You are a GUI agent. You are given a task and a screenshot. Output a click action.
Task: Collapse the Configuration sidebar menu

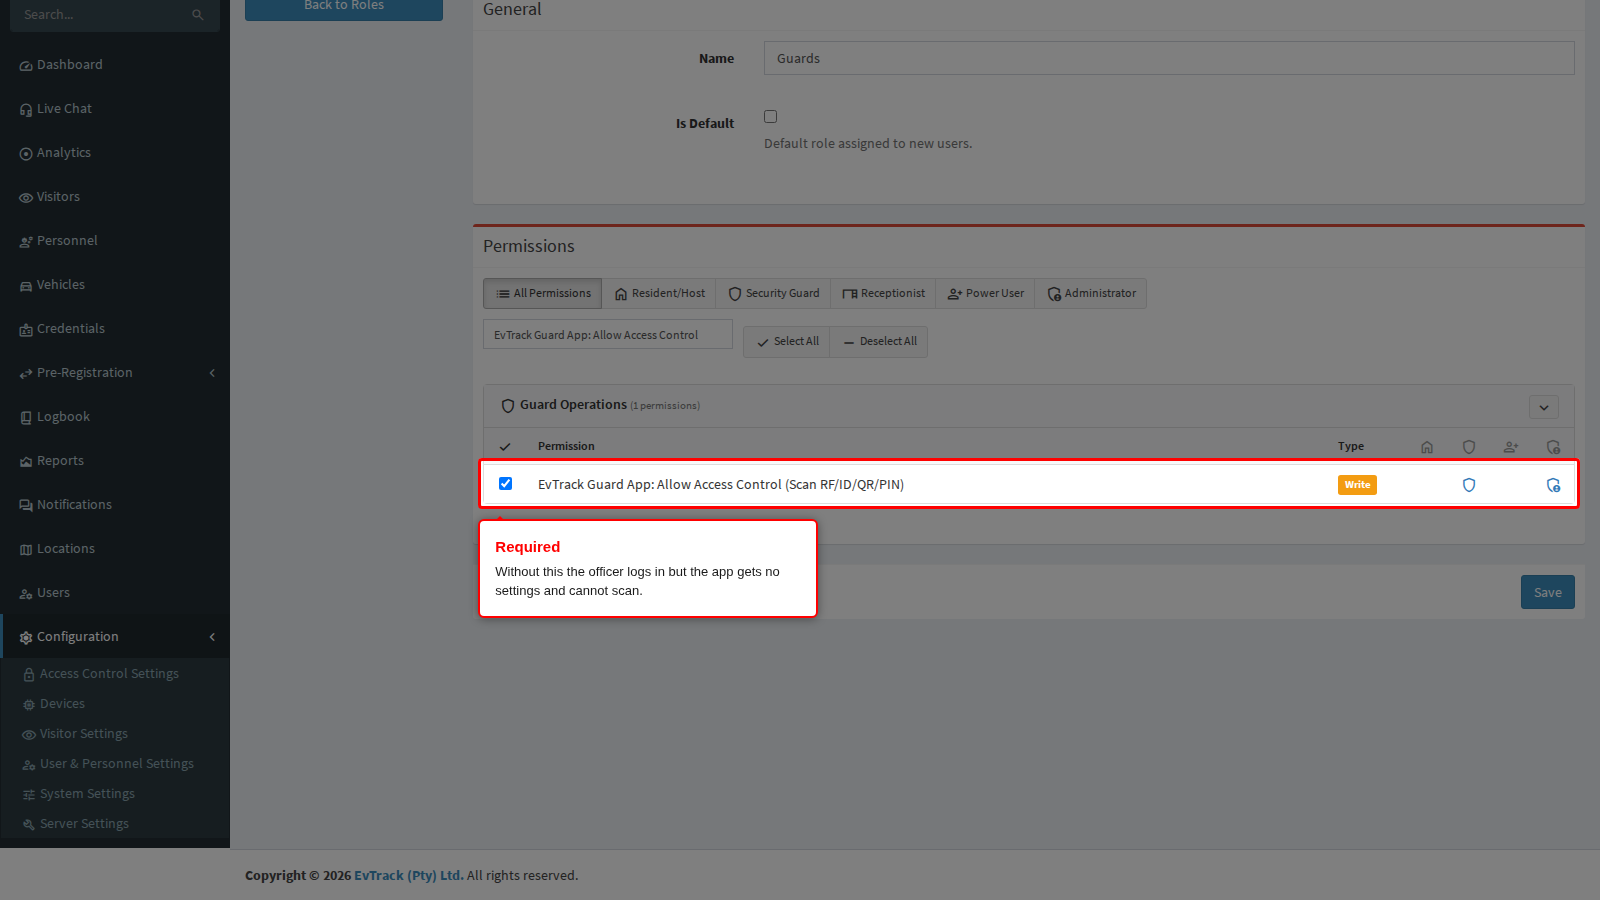pyautogui.click(x=115, y=637)
